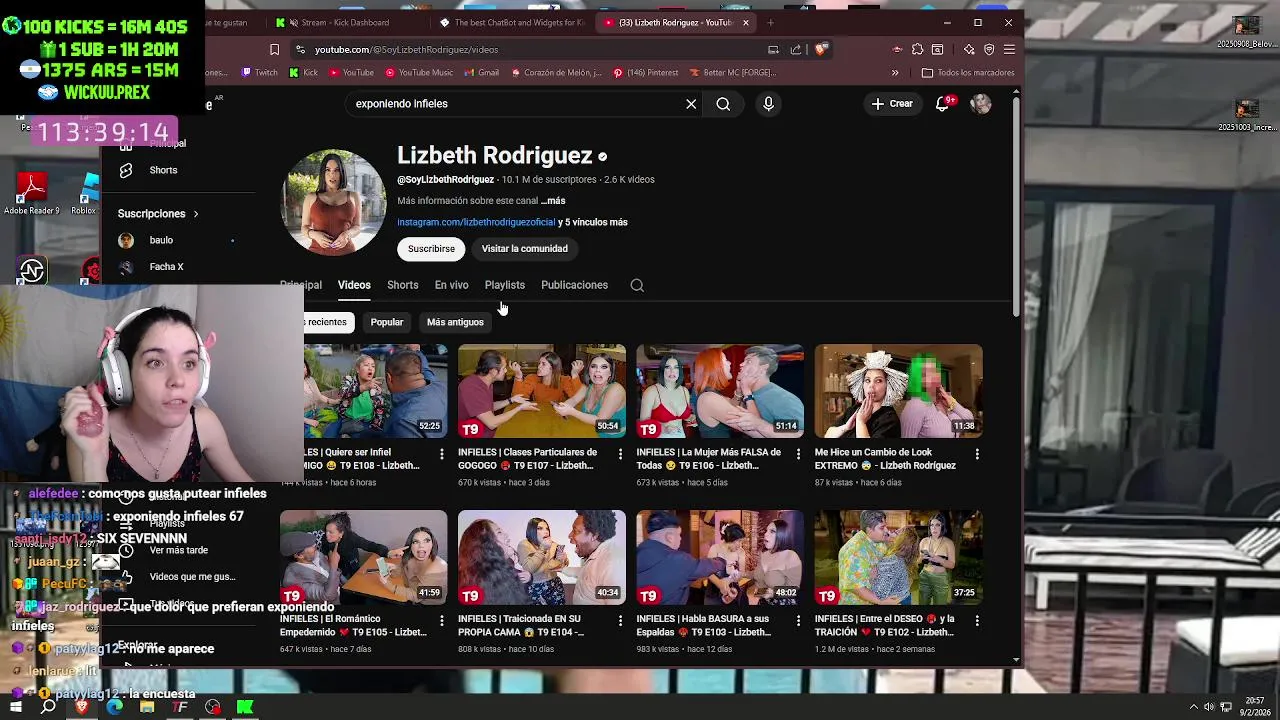Screen dimensions: 1280x720
Task: Filter videos by Popular
Action: [387, 322]
